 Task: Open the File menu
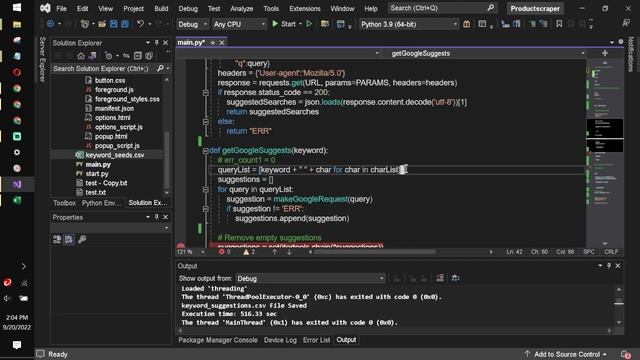coord(61,8)
